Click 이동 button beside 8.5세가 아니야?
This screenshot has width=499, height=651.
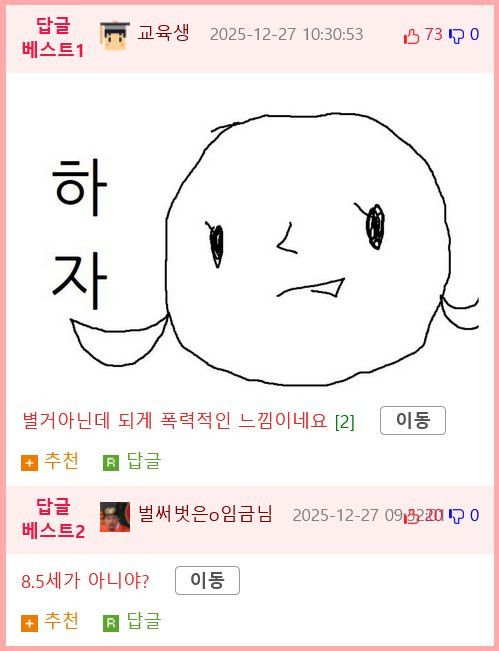point(207,580)
